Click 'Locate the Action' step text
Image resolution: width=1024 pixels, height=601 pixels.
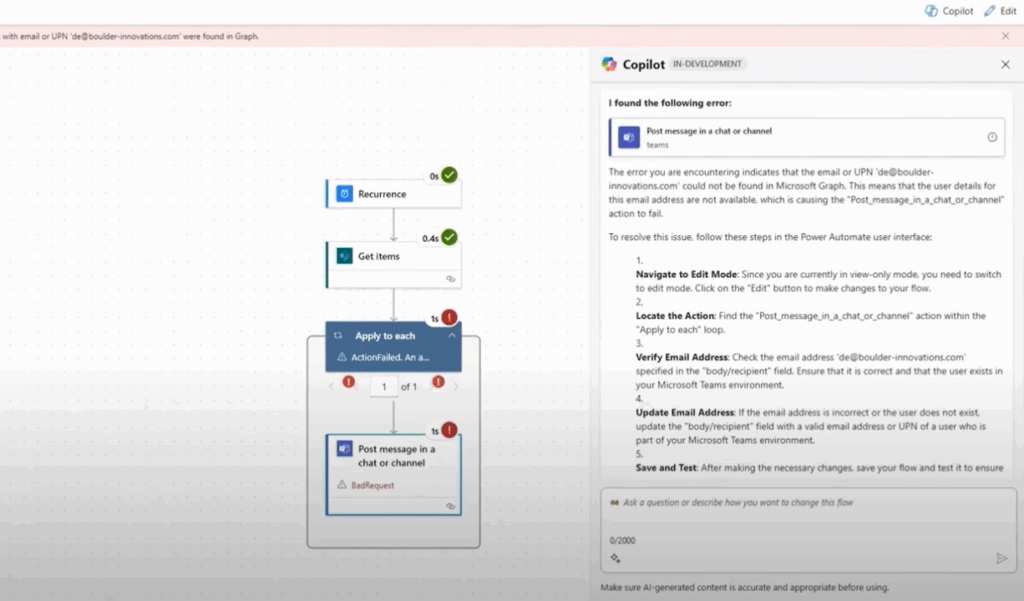click(x=675, y=316)
